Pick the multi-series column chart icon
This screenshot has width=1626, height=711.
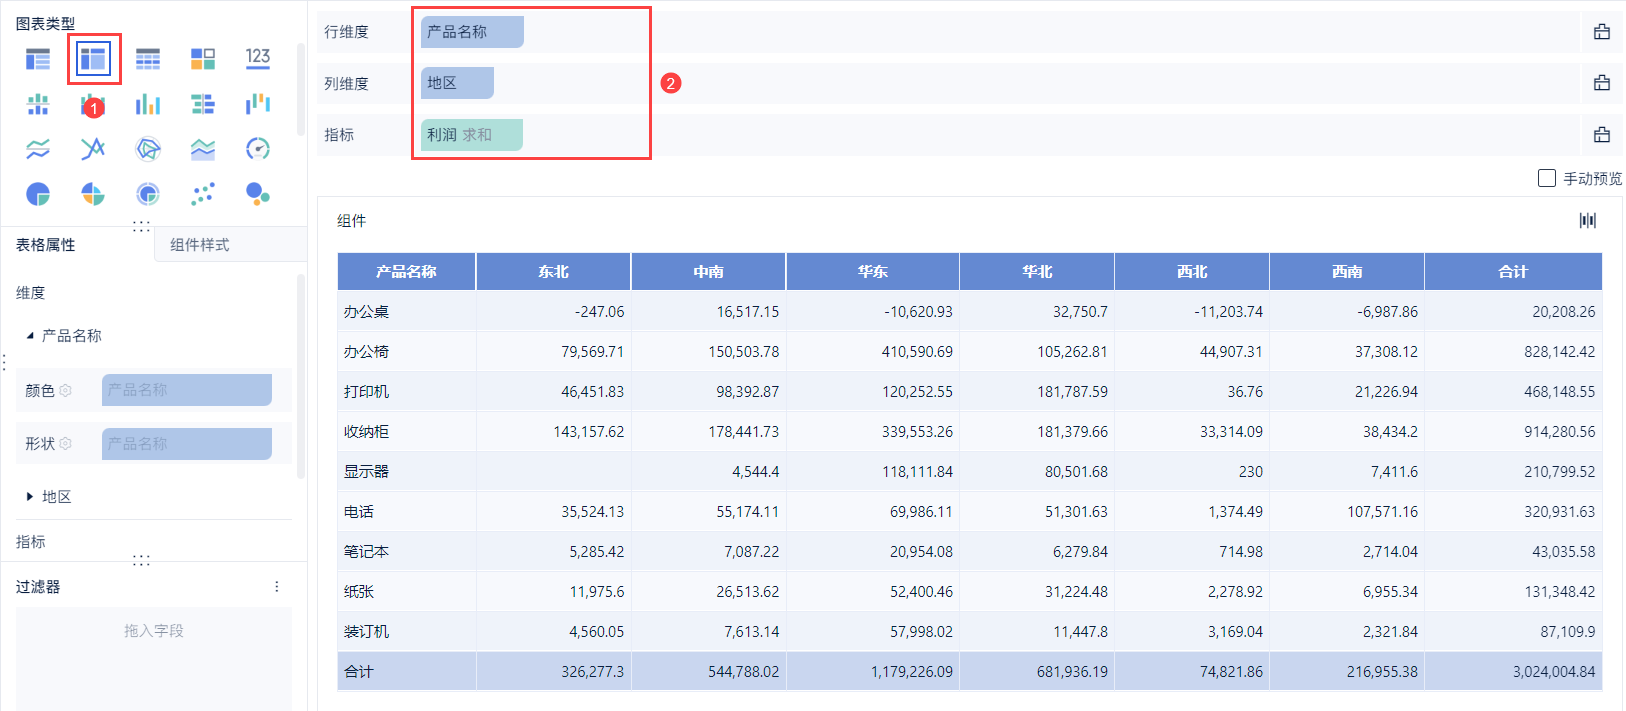coord(148,104)
